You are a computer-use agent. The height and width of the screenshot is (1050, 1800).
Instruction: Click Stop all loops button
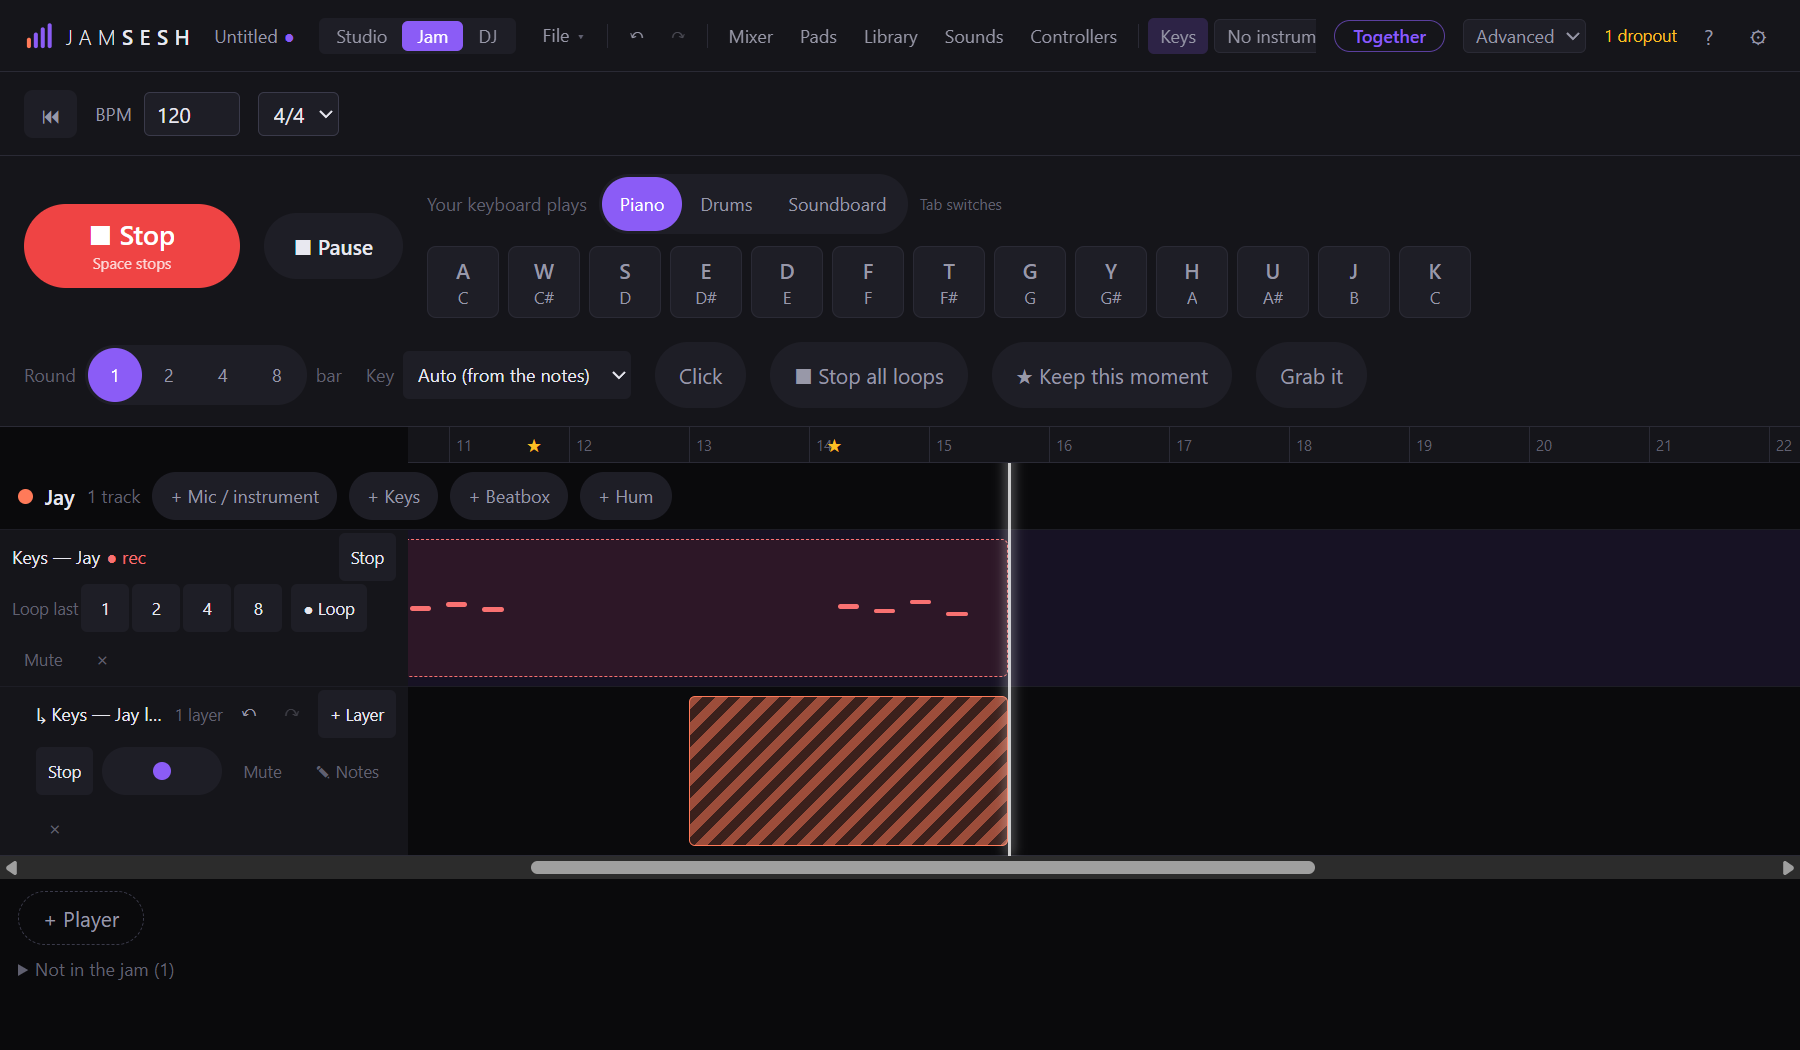point(869,376)
